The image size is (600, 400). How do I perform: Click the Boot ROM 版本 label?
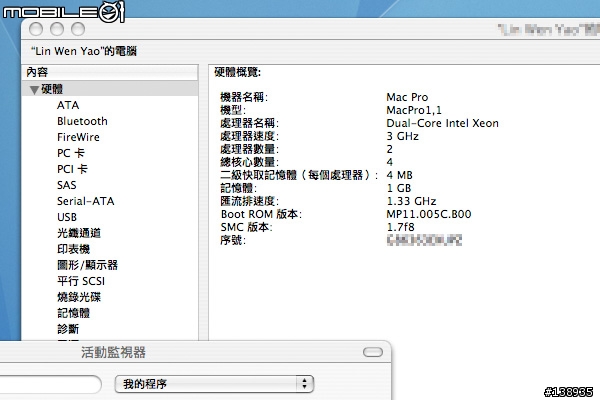261,214
